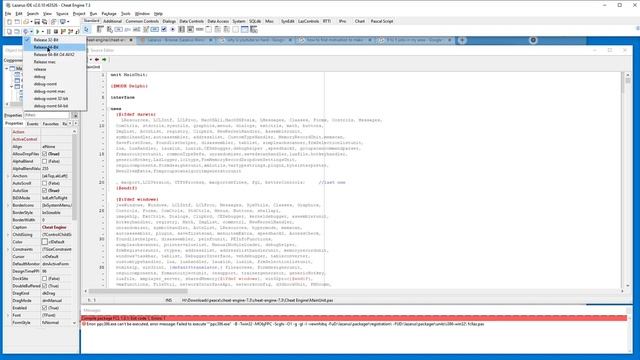Switch to the Favorites tab in Object Inspector
This screenshot has height=360, width=640.
pos(51,124)
